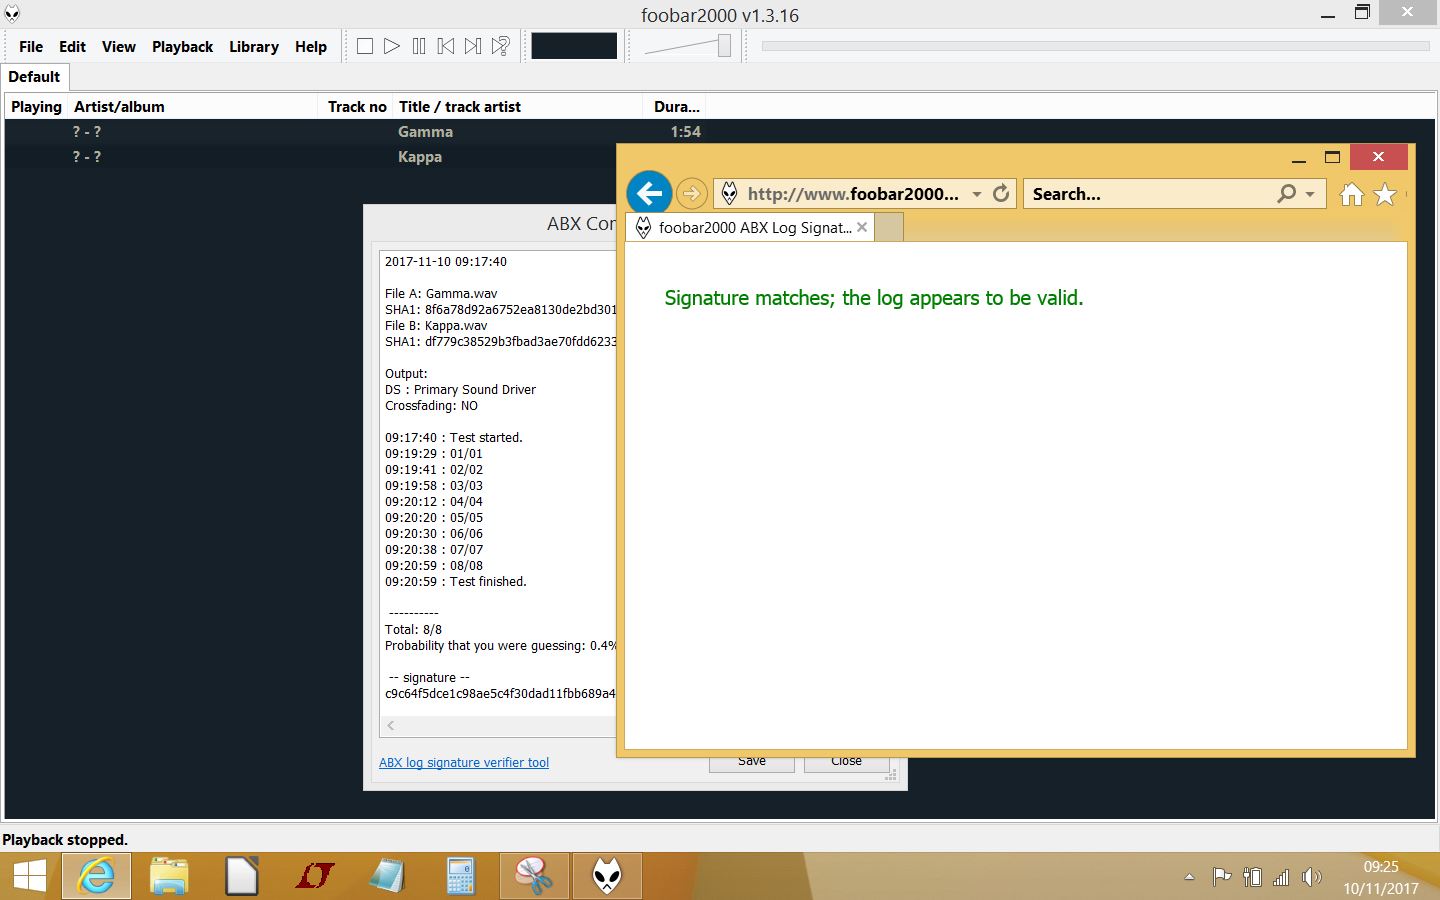Select the Gamma track in playlist

coord(719,132)
